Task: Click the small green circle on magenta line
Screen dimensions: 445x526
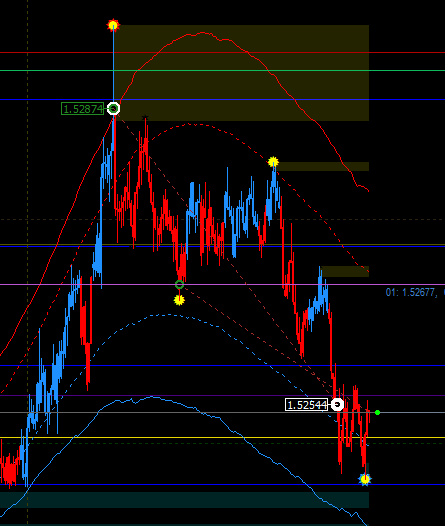Action: [x=180, y=285]
